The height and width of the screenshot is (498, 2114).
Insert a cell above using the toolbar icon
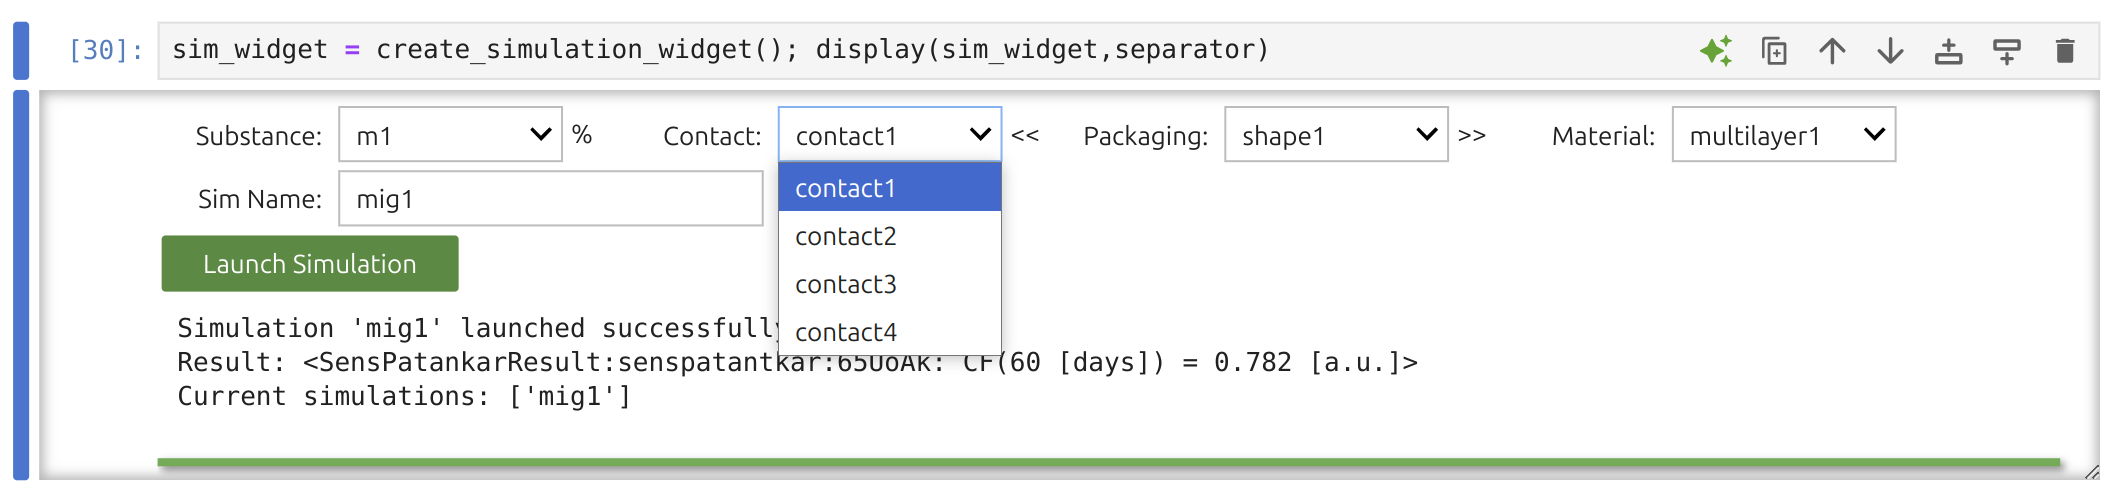tap(1948, 50)
